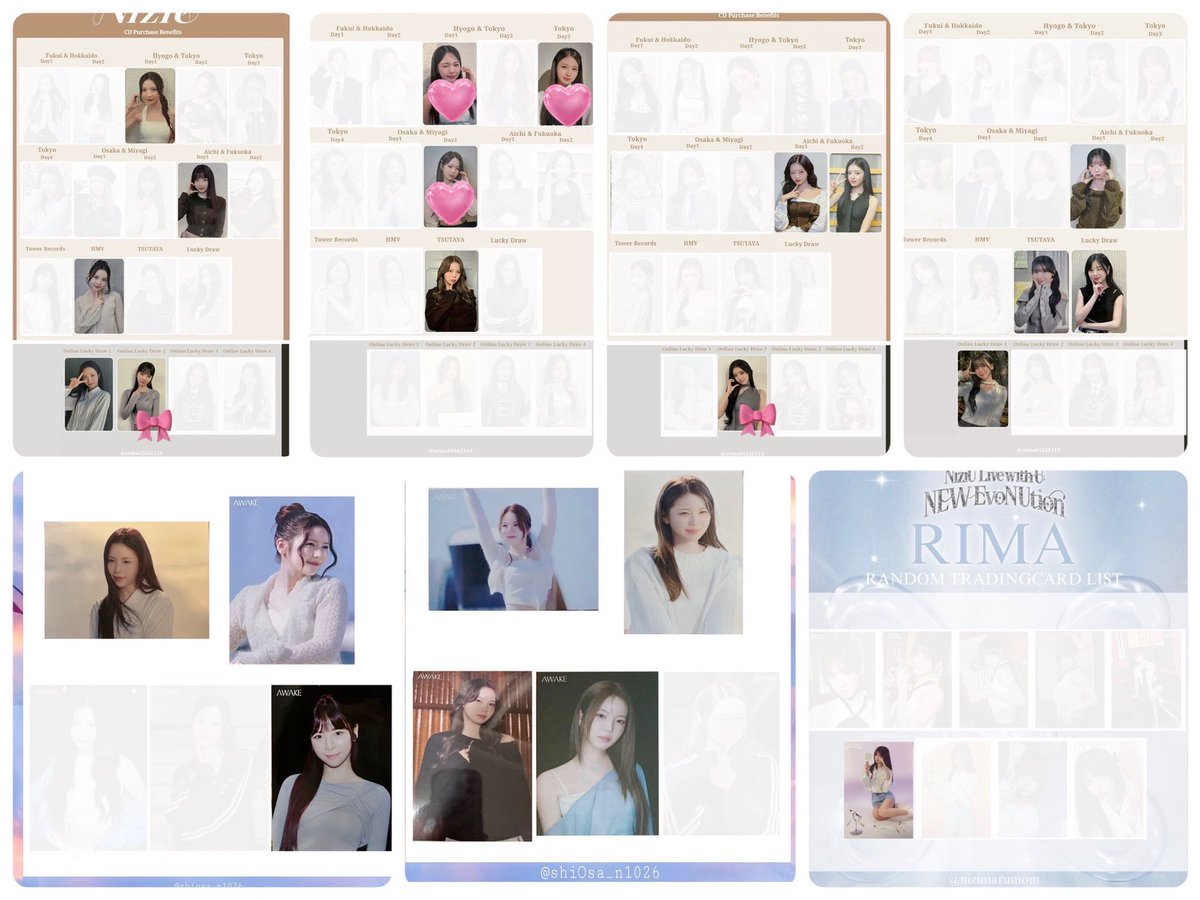Viewport: 1200px width, 900px height.
Task: Click 'Lucky Draw' label in second template
Action: 507,240
